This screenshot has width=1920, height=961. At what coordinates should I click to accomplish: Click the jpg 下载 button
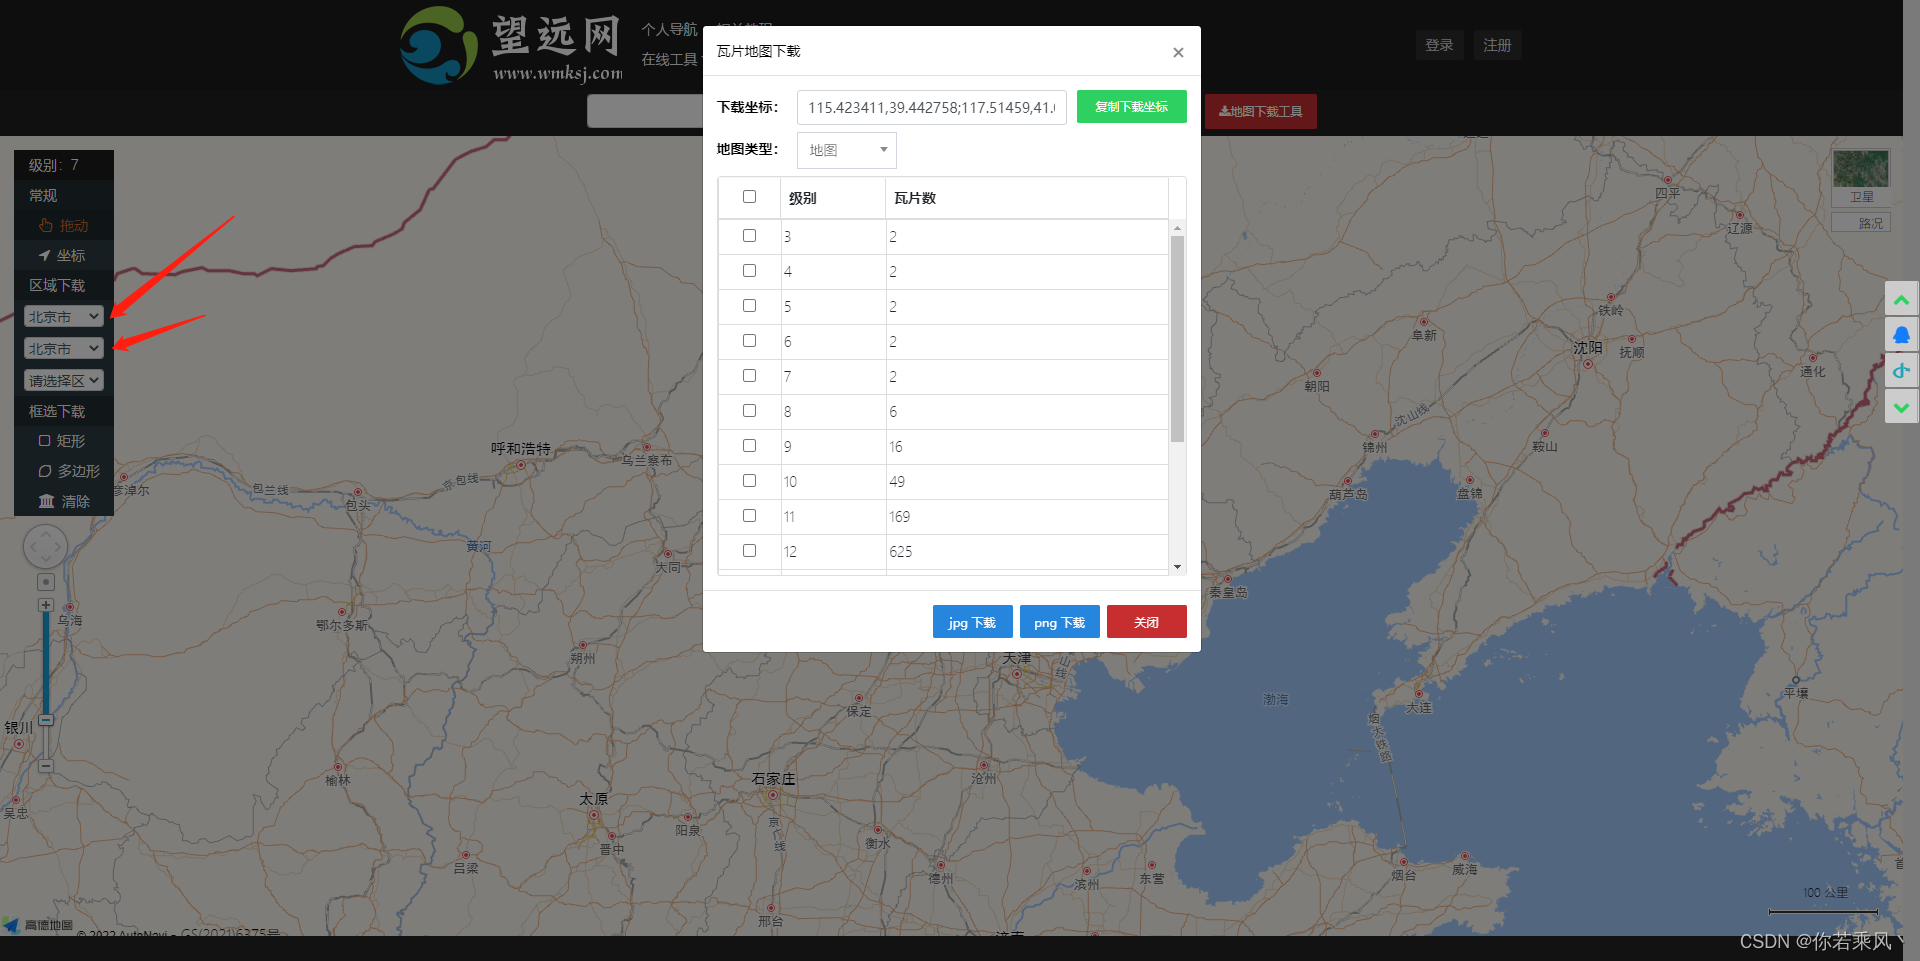[x=972, y=622]
